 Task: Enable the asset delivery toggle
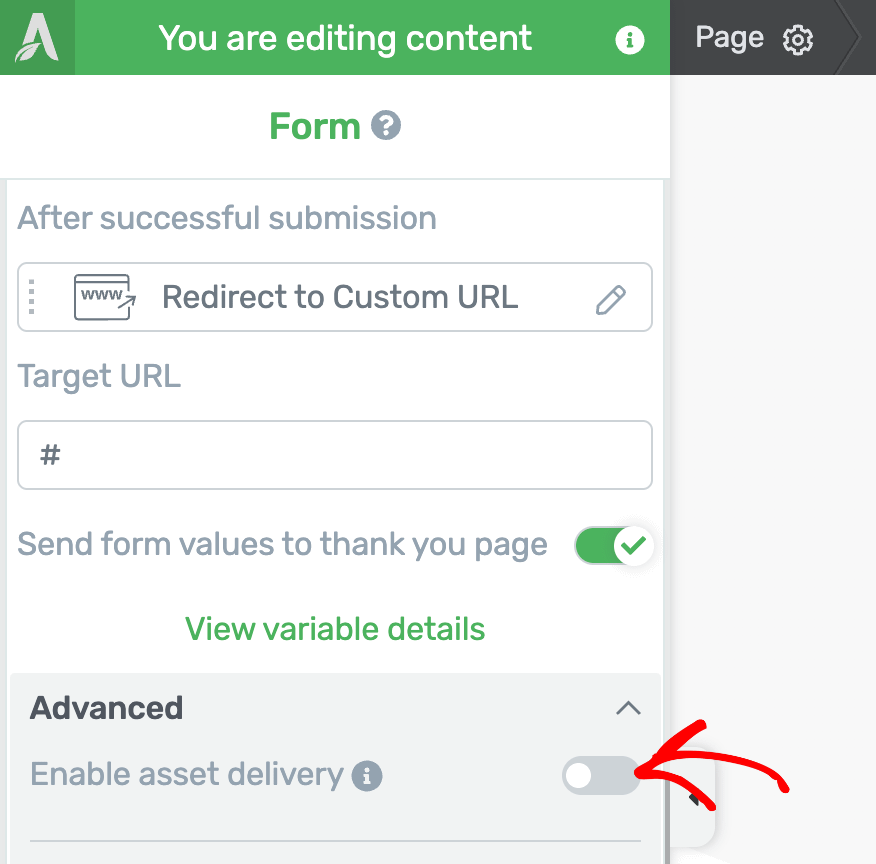[600, 775]
